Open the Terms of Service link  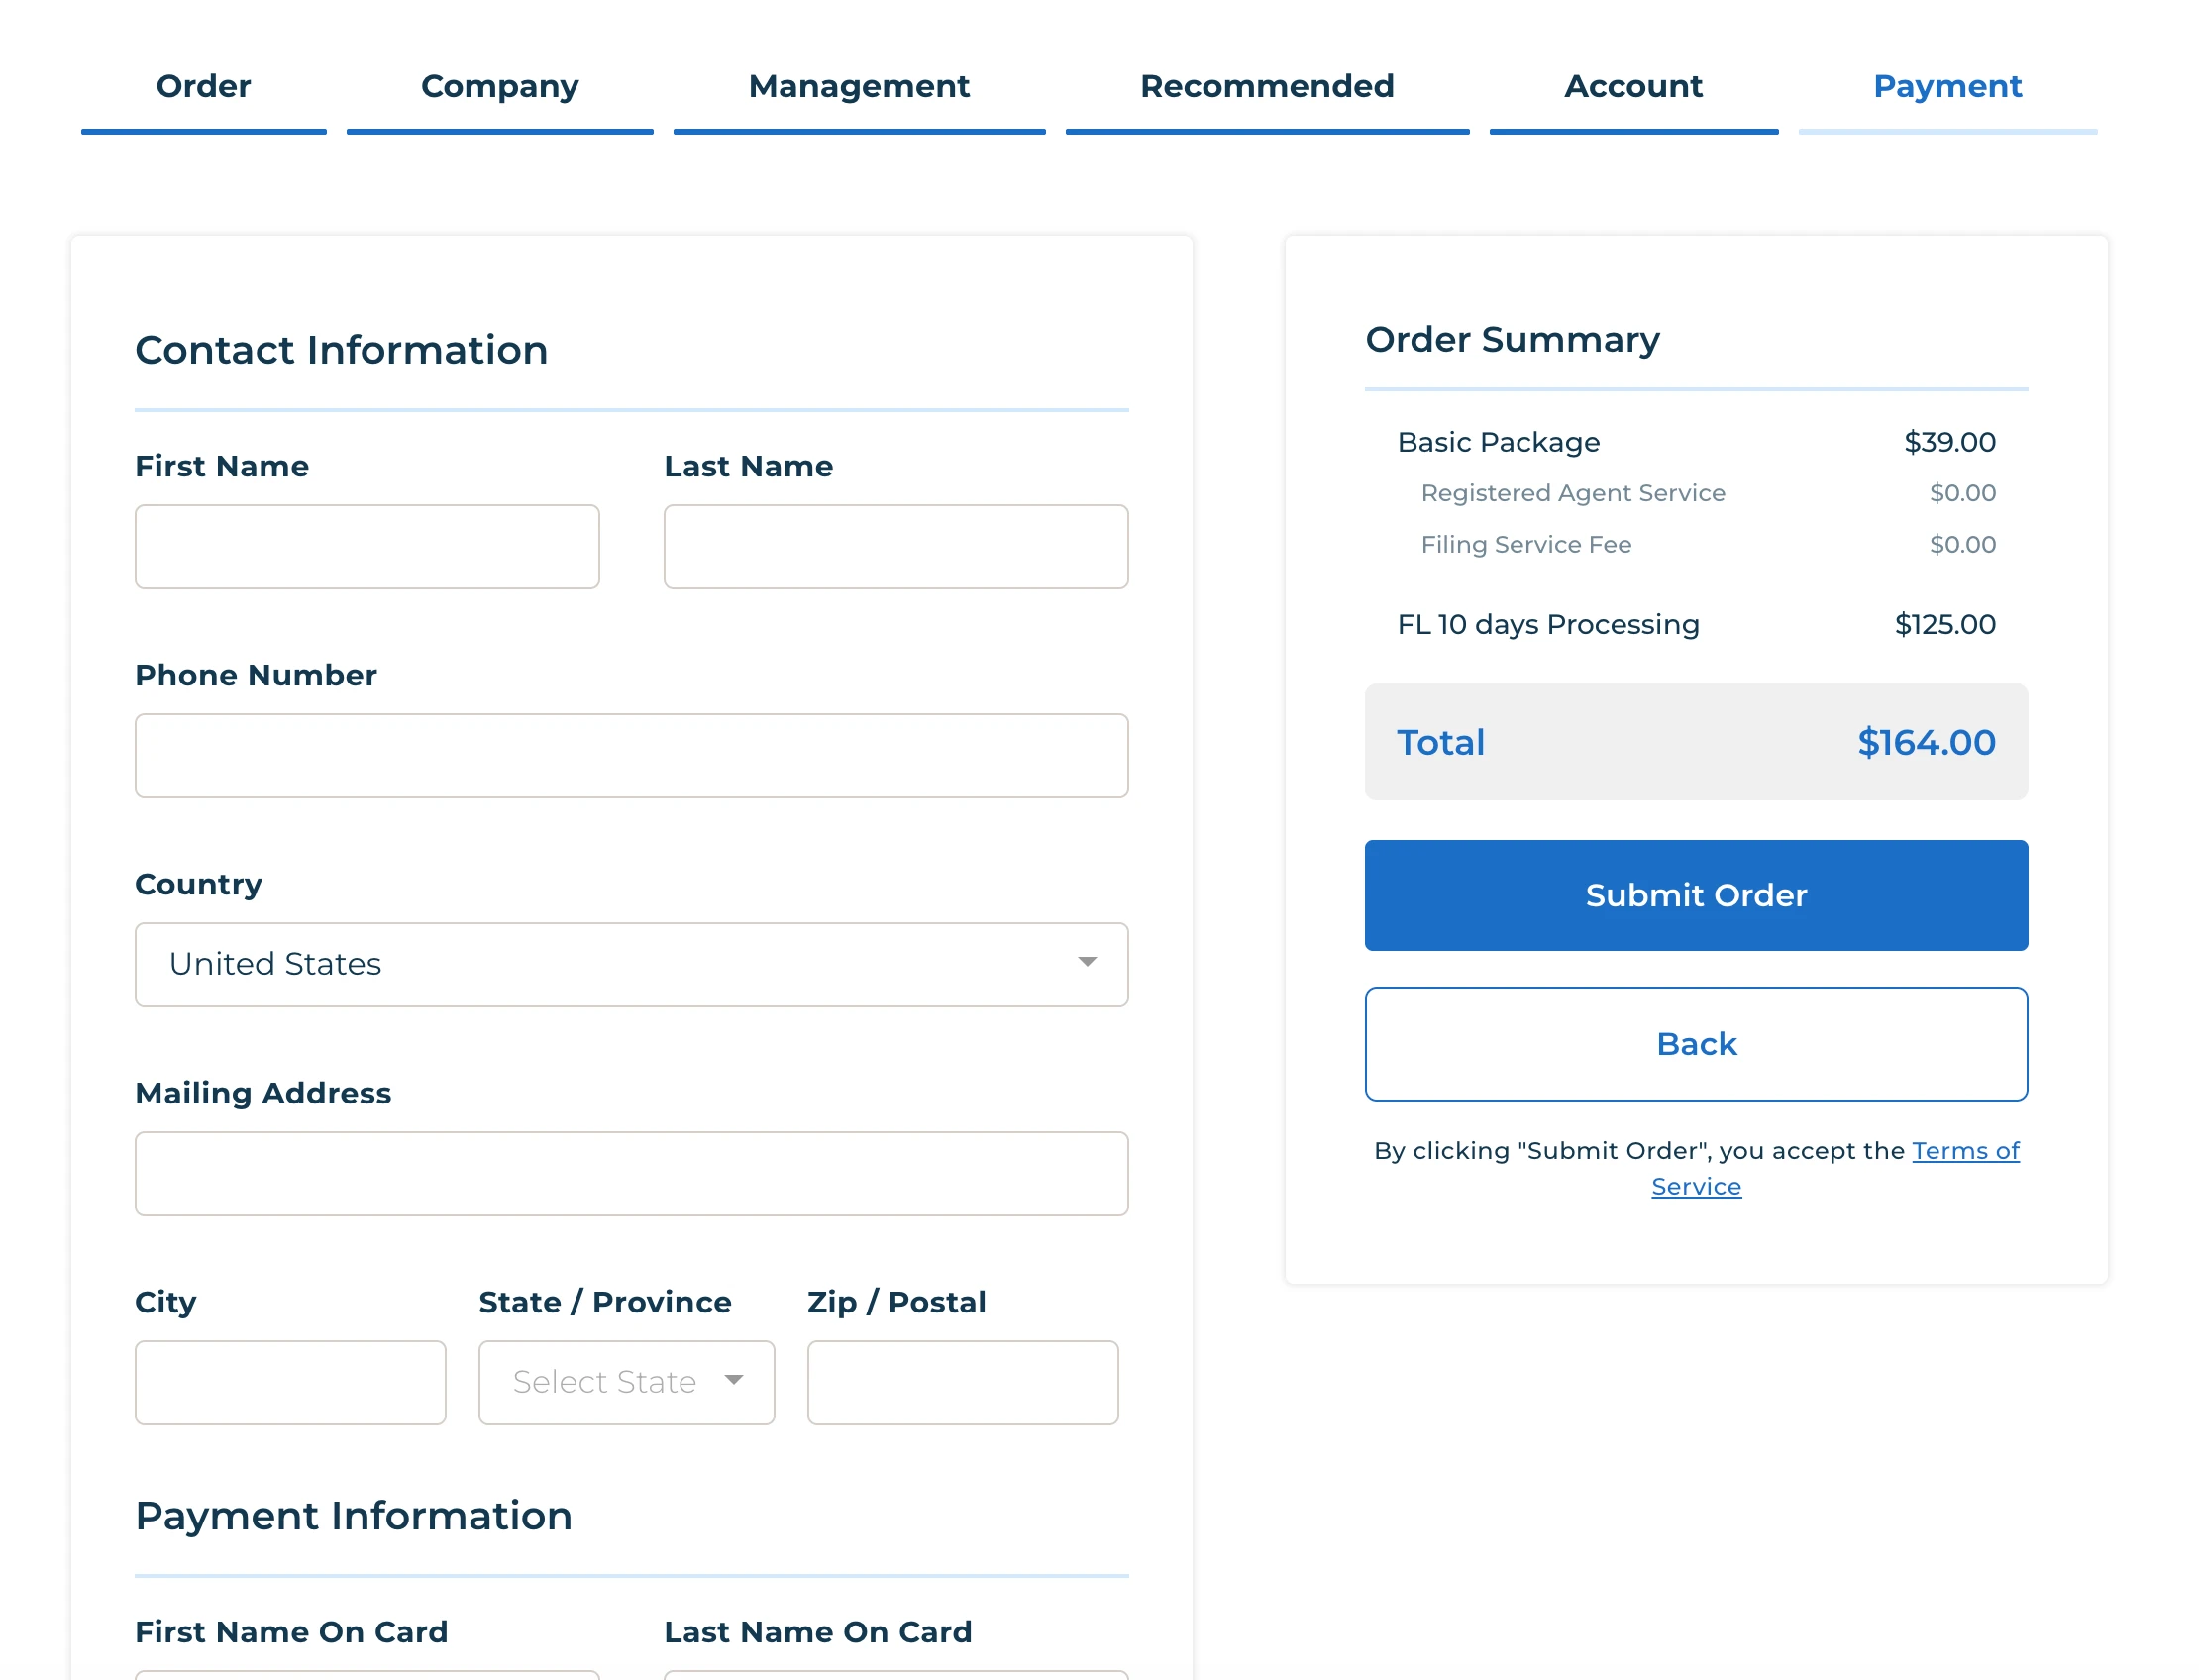pyautogui.click(x=1964, y=1151)
